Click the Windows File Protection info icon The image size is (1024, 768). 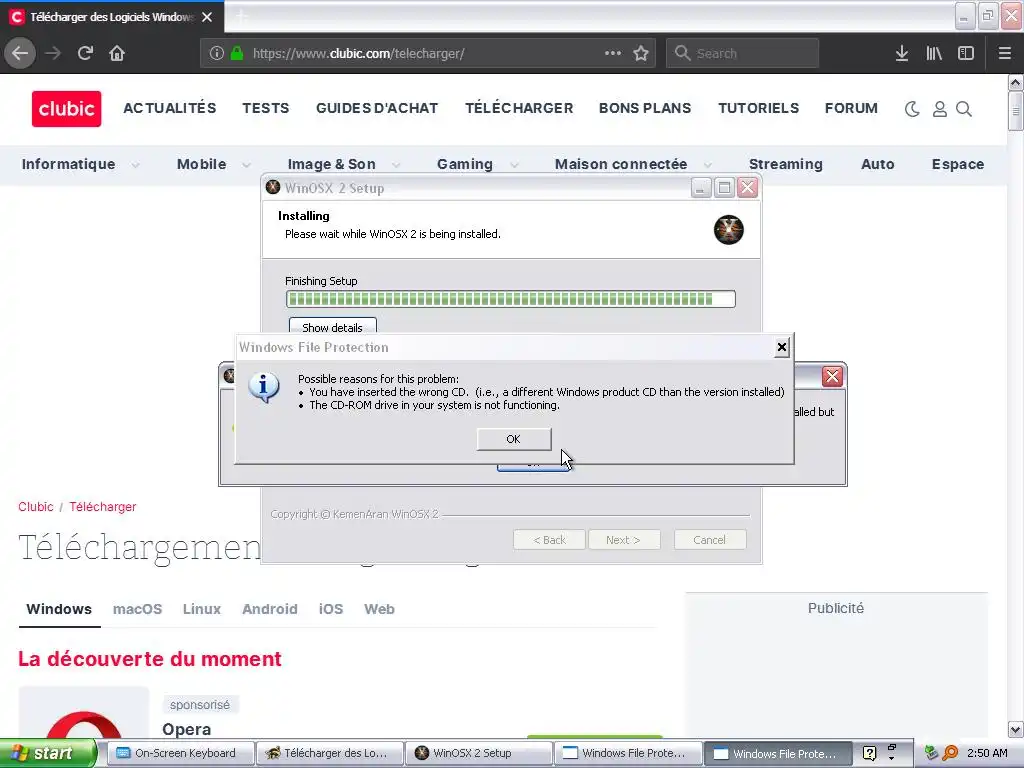[264, 388]
